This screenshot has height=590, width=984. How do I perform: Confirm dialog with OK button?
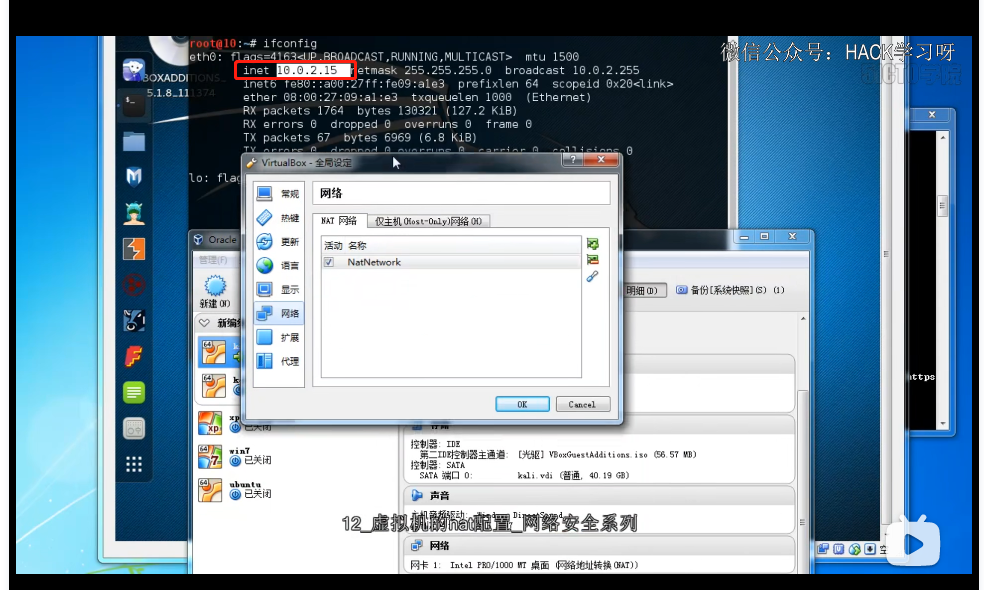coord(522,404)
